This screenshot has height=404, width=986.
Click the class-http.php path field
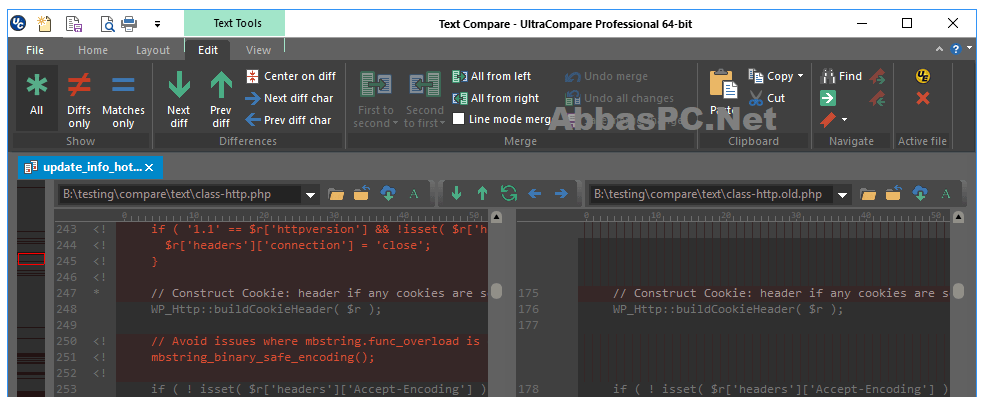coord(180,195)
